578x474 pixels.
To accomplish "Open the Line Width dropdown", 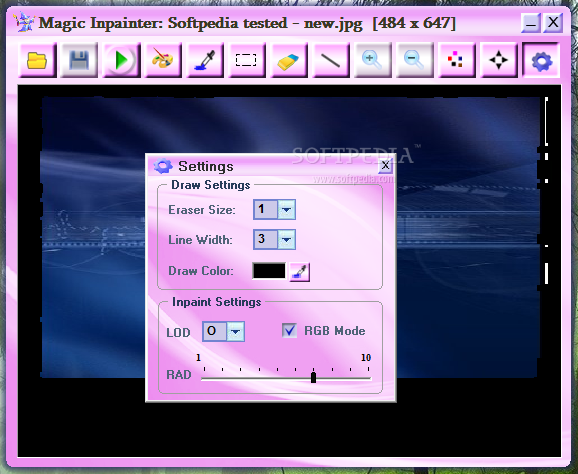I will click(x=286, y=240).
